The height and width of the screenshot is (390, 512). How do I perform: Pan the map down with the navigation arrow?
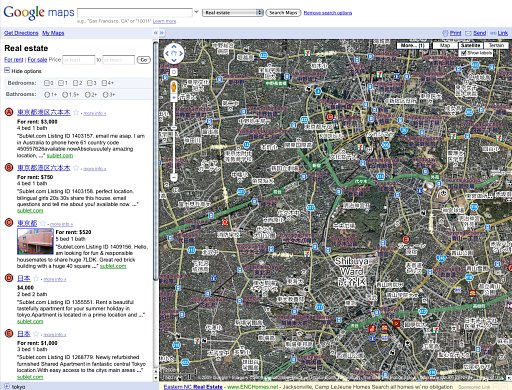(174, 60)
